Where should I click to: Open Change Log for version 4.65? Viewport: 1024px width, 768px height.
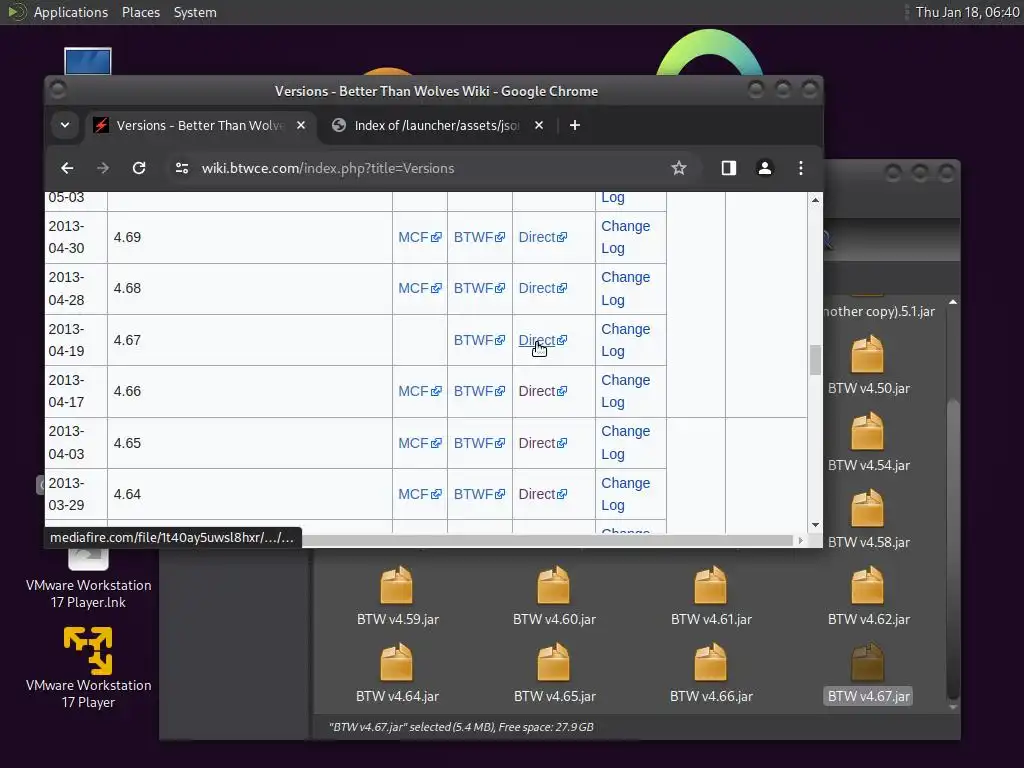(625, 443)
